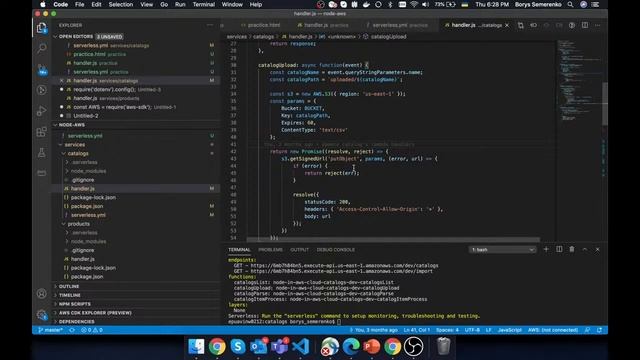Screen dimensions: 640x360
Task: Switch to the Problems panel tab
Action: (270, 249)
